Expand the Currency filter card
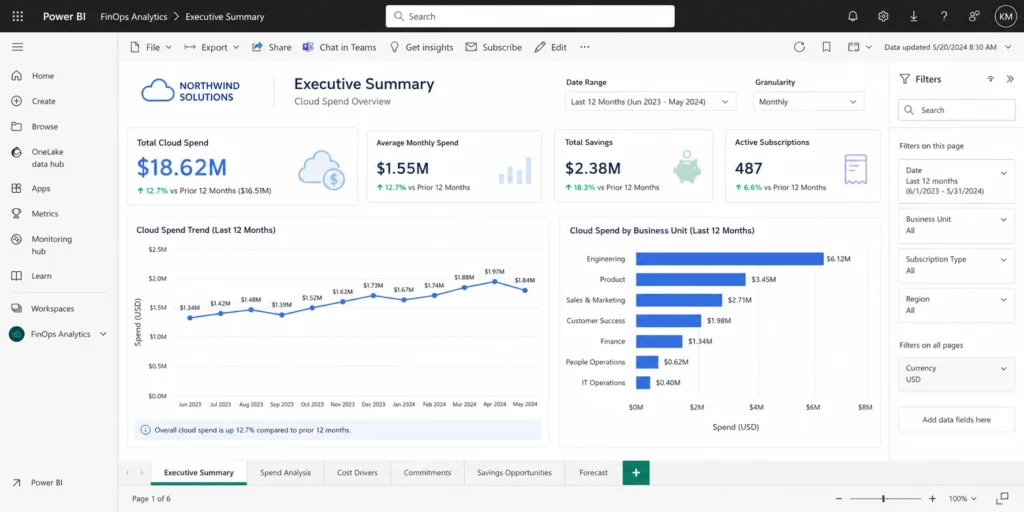Viewport: 1024px width, 512px height. click(x=1004, y=369)
